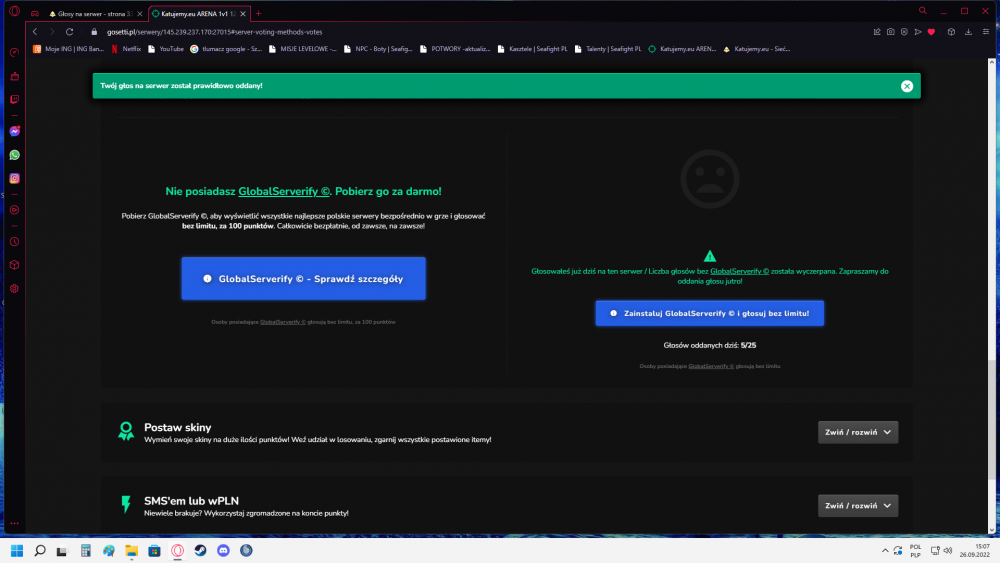Viewport: 1000px width, 563px height.
Task: Open Windows taskbar search
Action: tap(40, 551)
